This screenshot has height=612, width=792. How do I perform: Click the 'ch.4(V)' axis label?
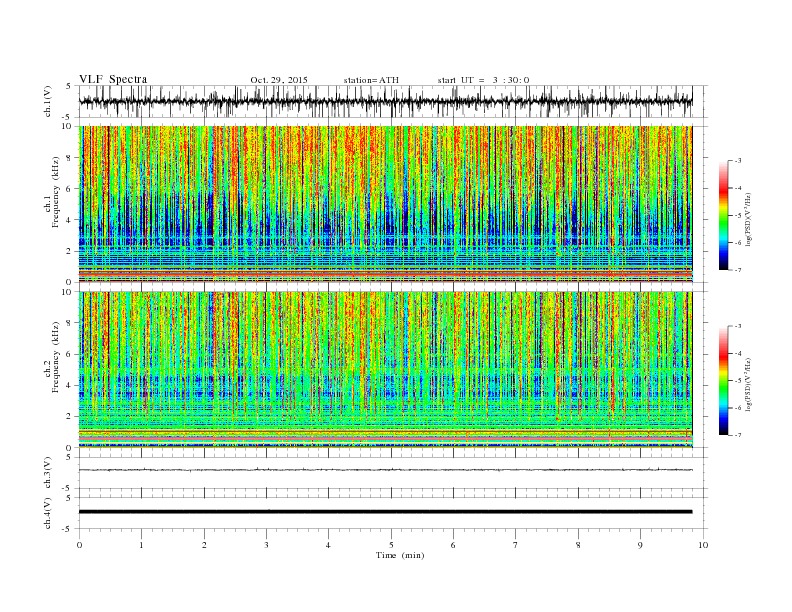coord(47,513)
